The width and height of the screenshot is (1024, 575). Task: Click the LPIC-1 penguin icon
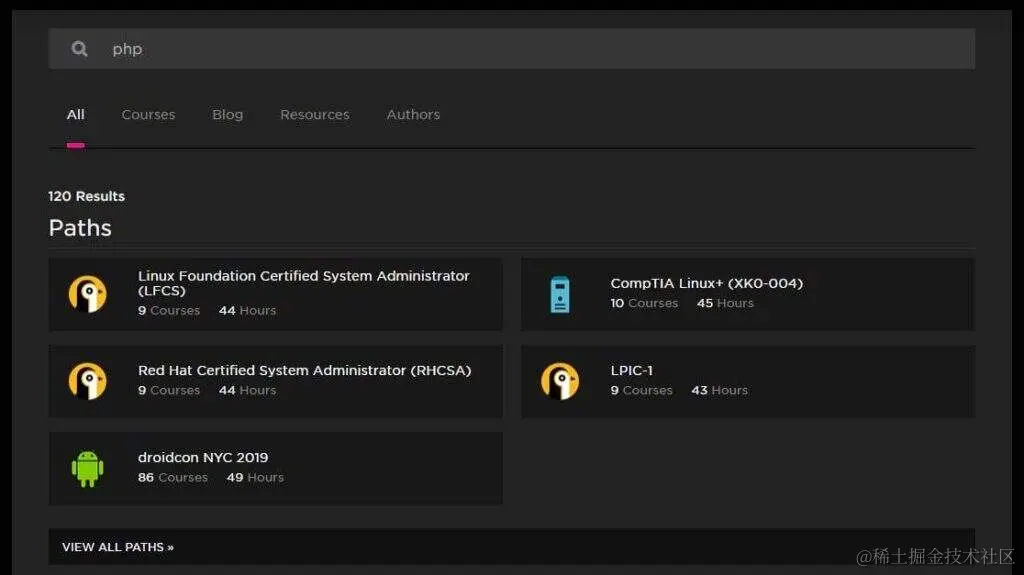[x=560, y=381]
